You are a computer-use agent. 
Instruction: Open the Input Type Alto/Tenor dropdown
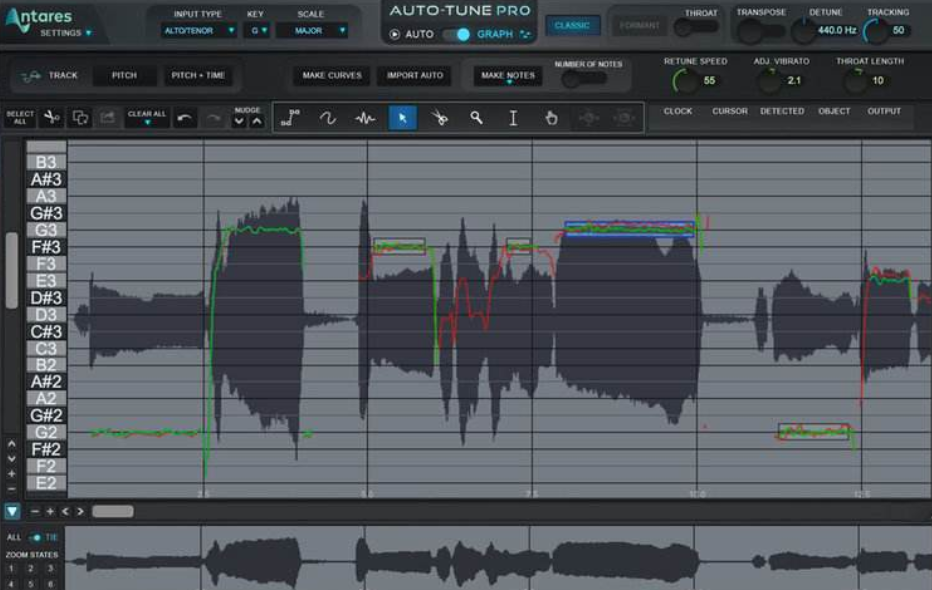[x=199, y=30]
